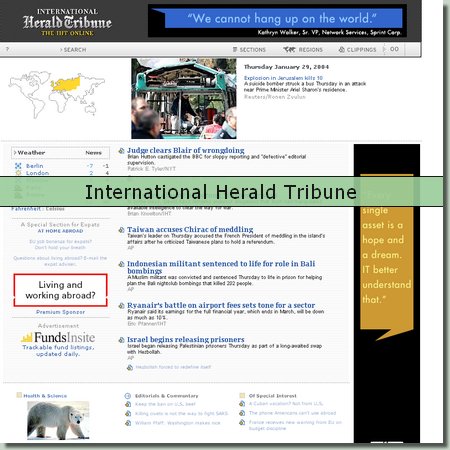Click the question mark help icon
Viewport: 450px width, 450px height.
point(7,49)
